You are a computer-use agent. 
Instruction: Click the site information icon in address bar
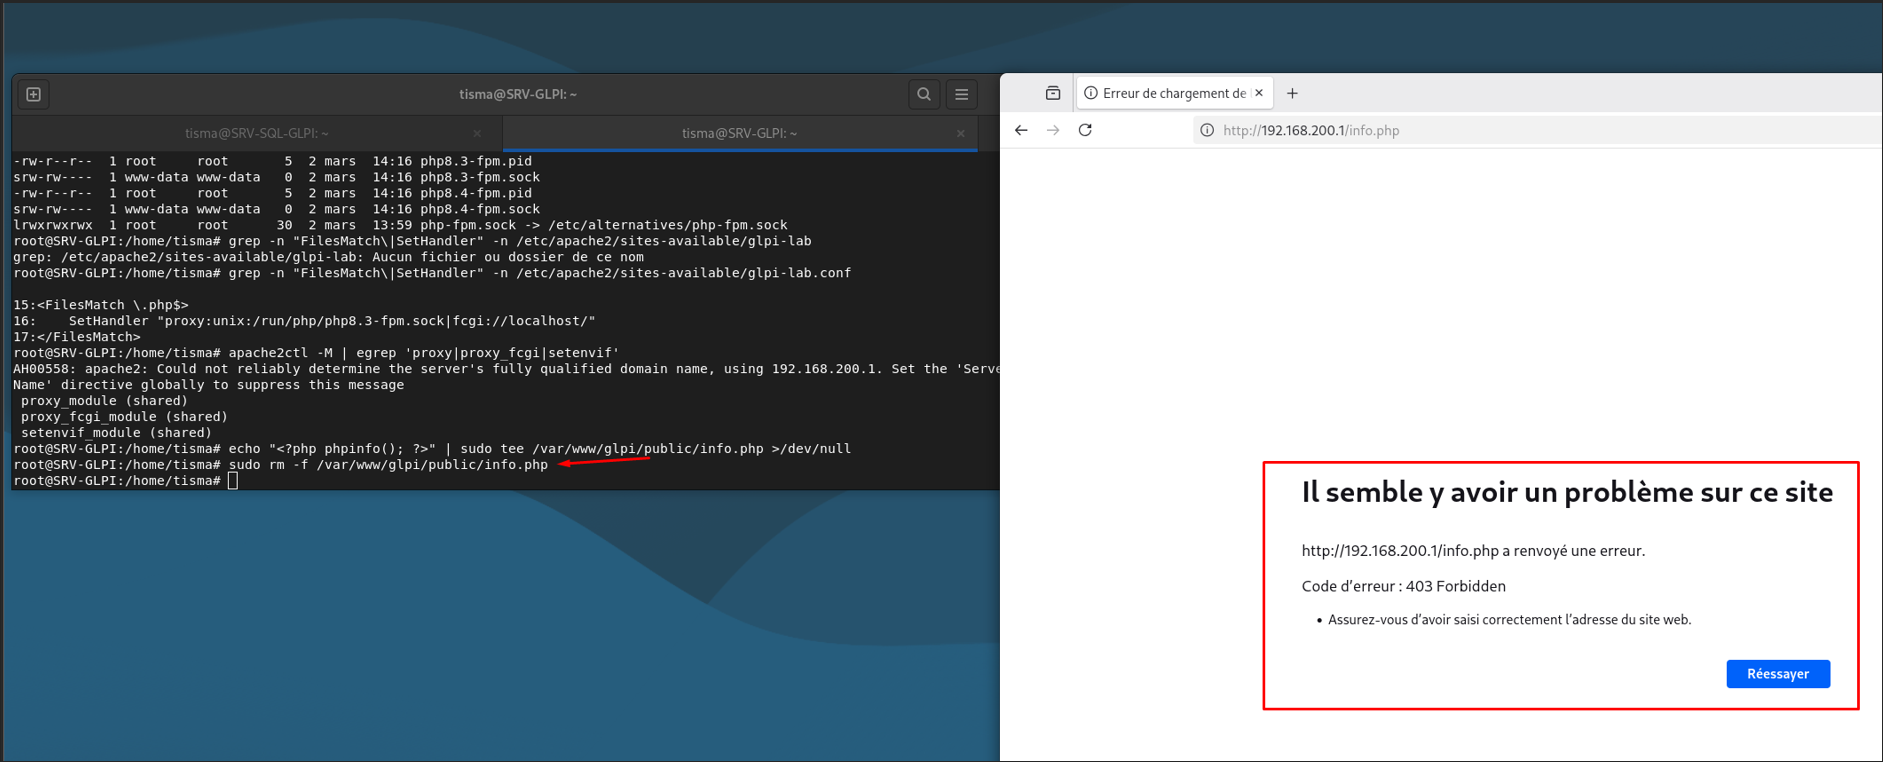click(x=1207, y=130)
